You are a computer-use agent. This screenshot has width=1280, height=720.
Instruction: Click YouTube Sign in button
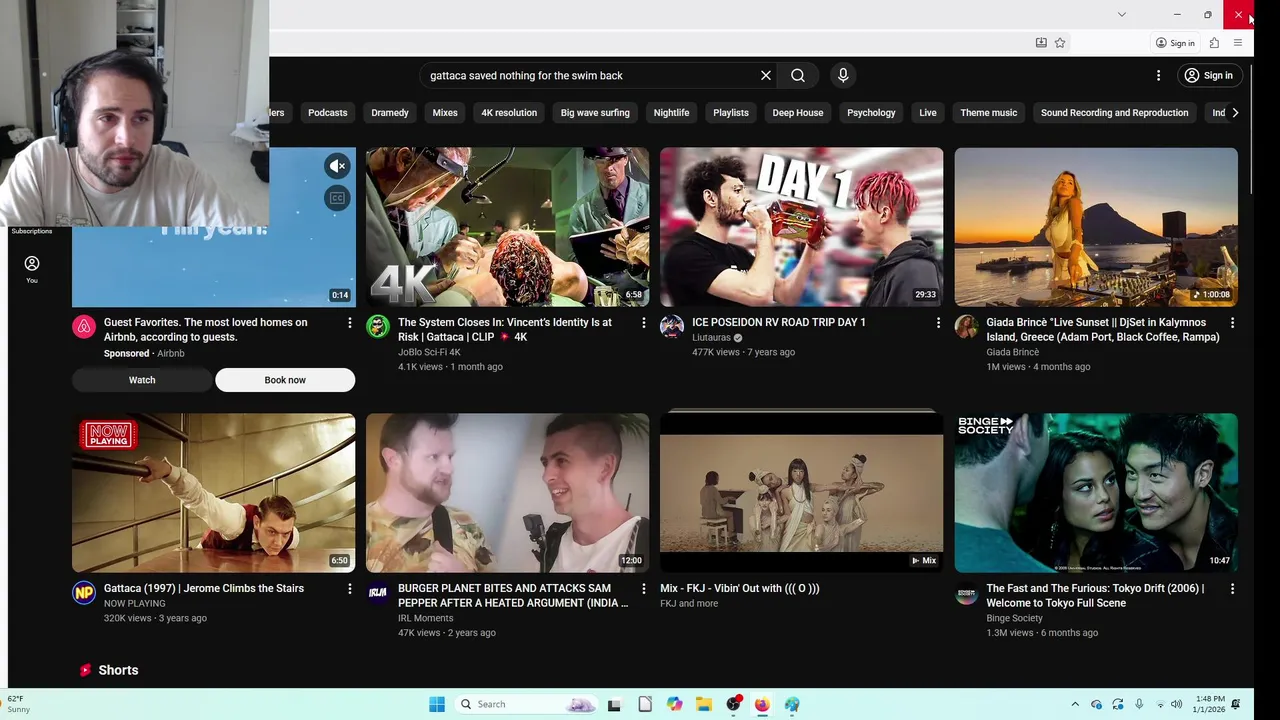[x=1208, y=75]
